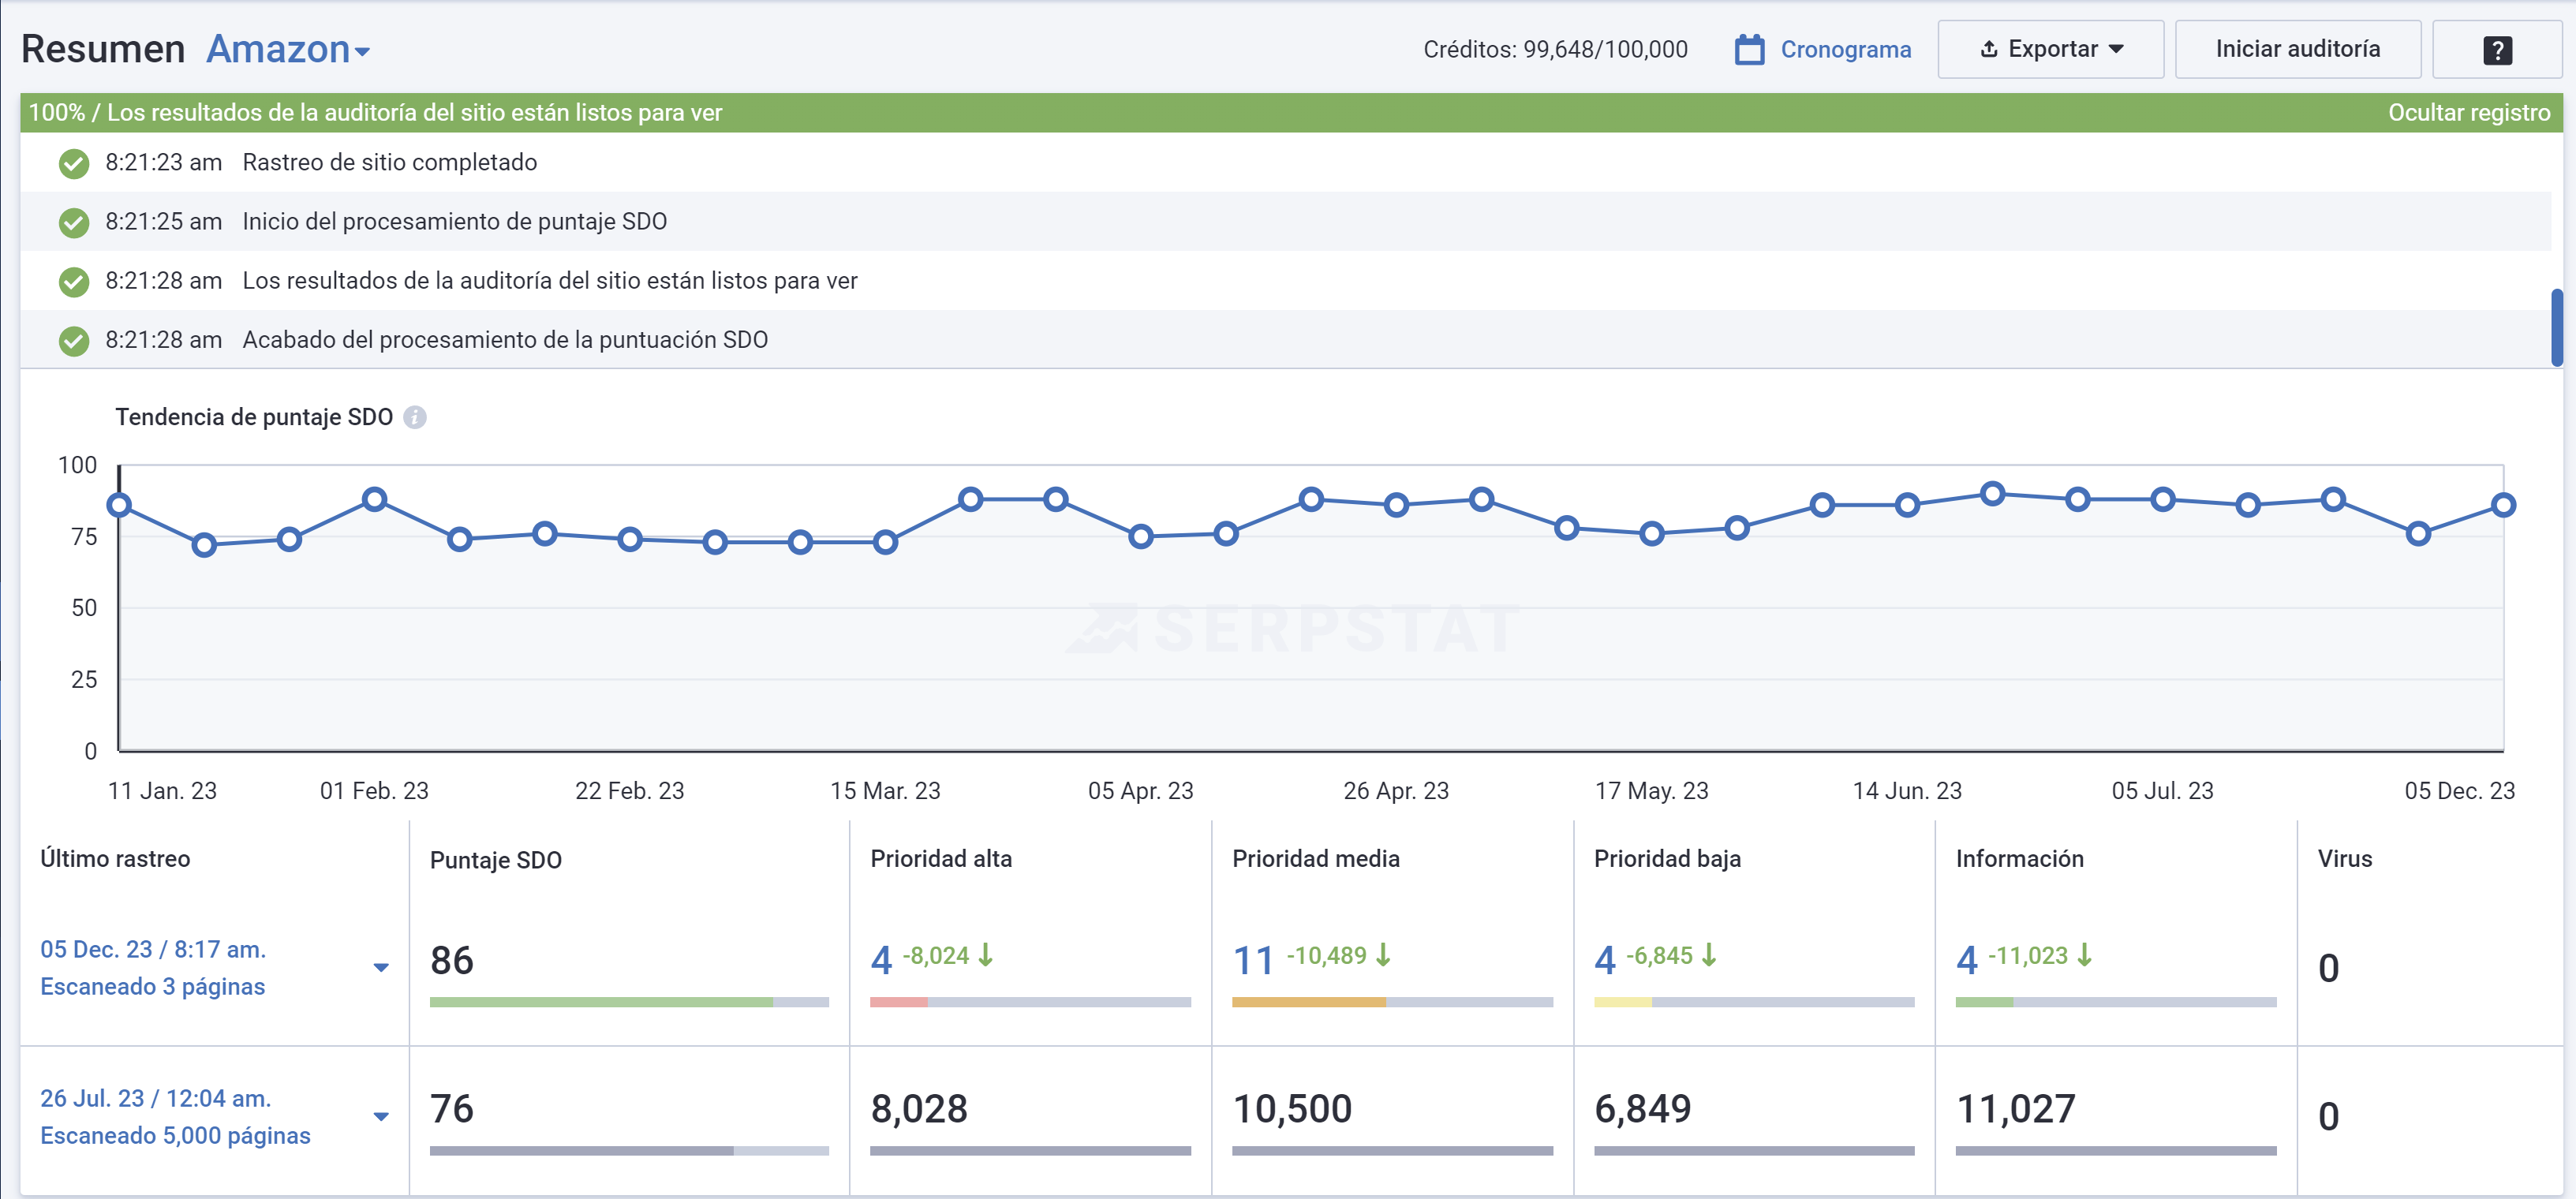Open the crawl link 05 Dec. 23 / 8:17 am

(152, 949)
